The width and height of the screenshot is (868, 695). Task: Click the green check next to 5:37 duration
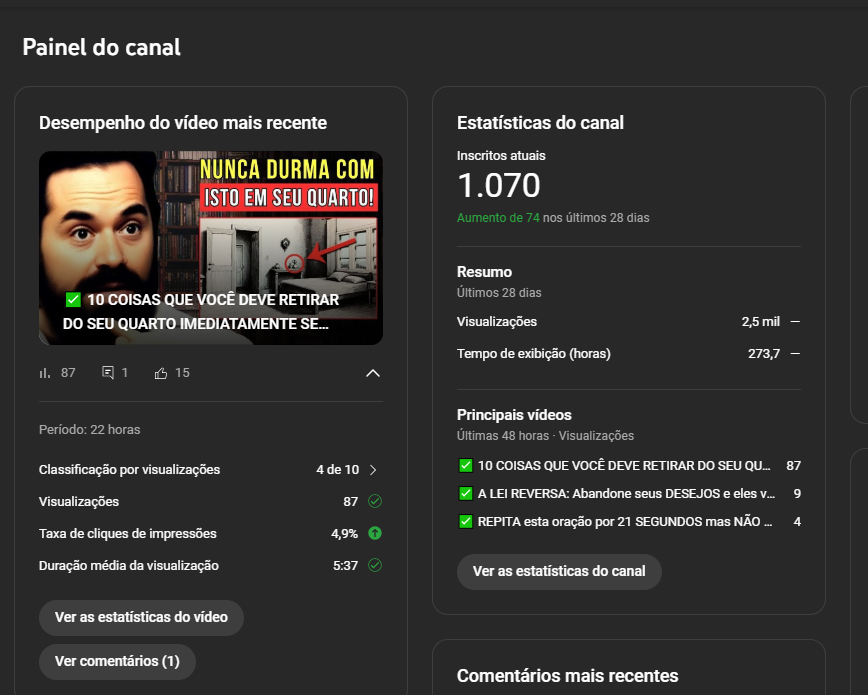[x=375, y=565]
